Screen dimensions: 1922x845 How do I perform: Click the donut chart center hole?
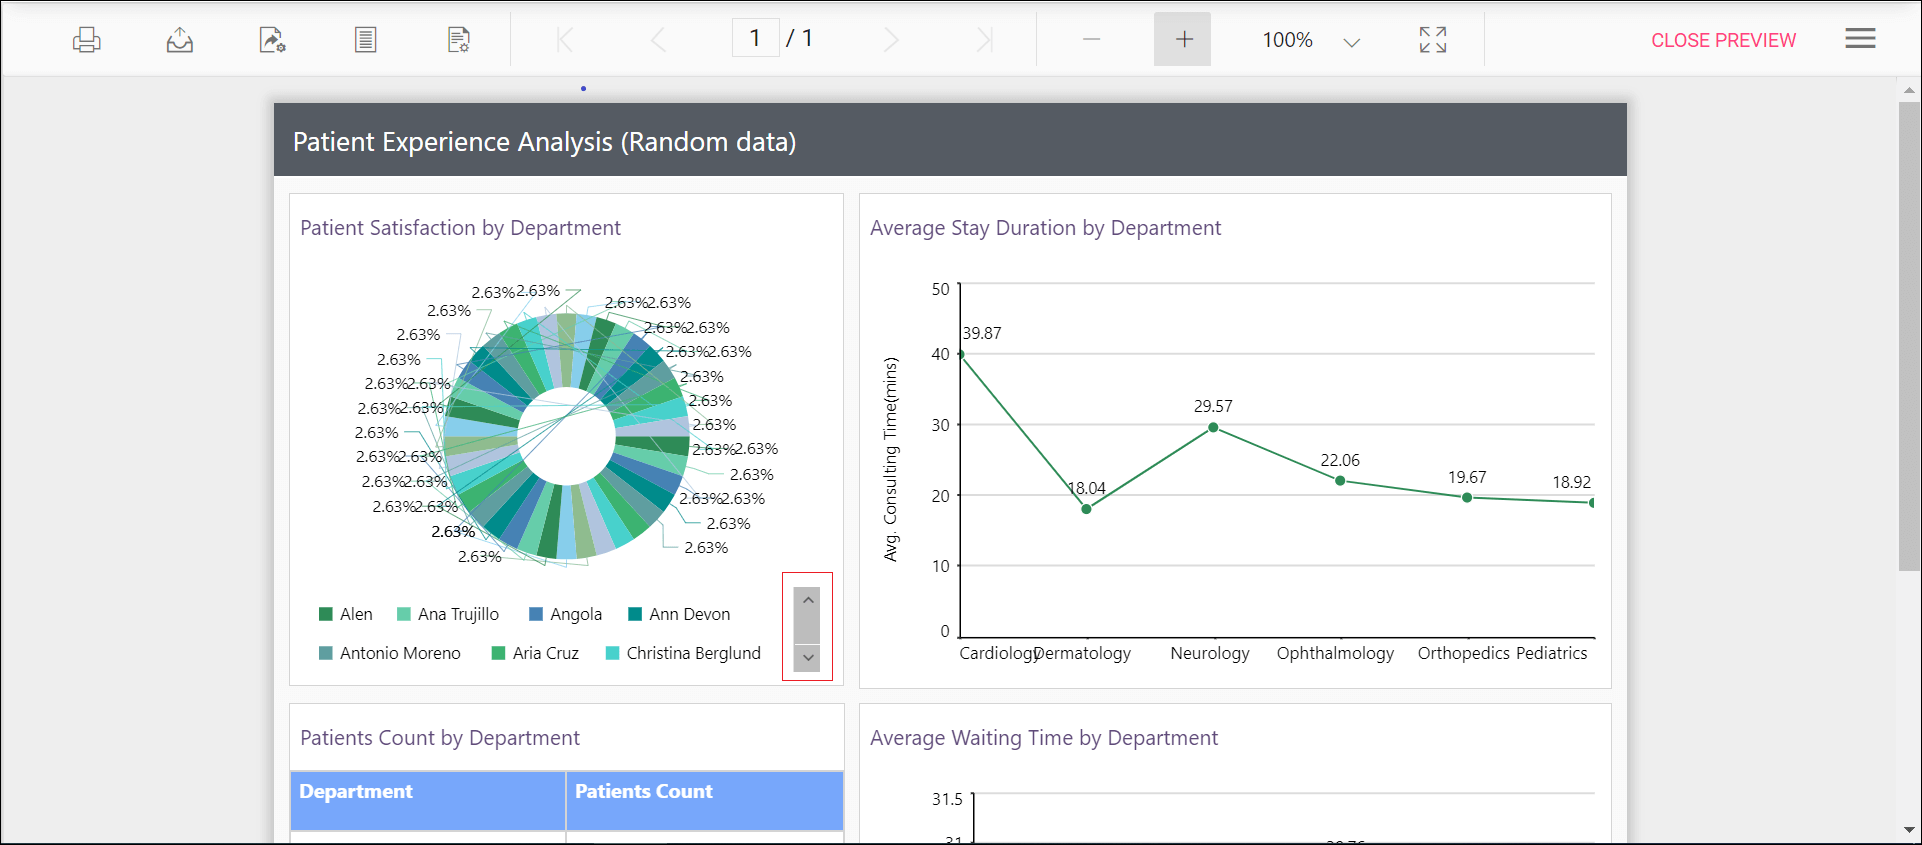pyautogui.click(x=567, y=436)
